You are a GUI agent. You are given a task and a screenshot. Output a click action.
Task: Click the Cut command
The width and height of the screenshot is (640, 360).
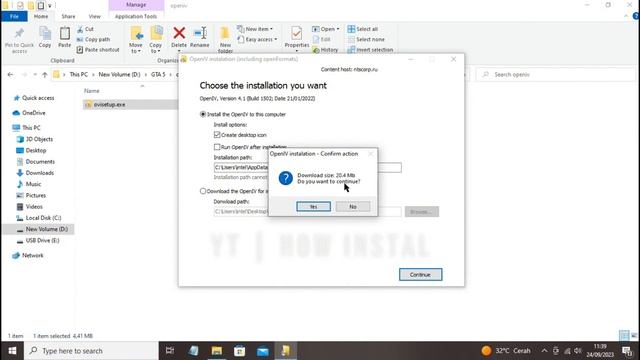85,29
